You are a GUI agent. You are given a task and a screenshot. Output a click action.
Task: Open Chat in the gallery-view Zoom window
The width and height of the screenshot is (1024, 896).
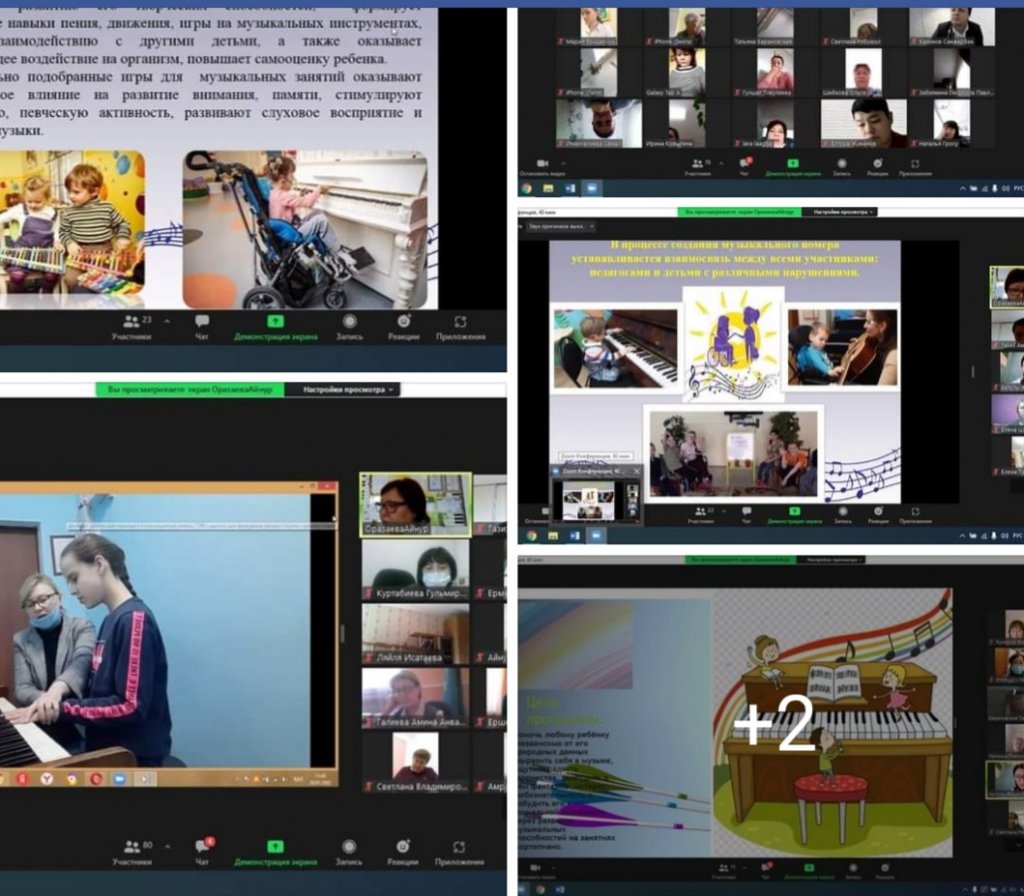(744, 167)
